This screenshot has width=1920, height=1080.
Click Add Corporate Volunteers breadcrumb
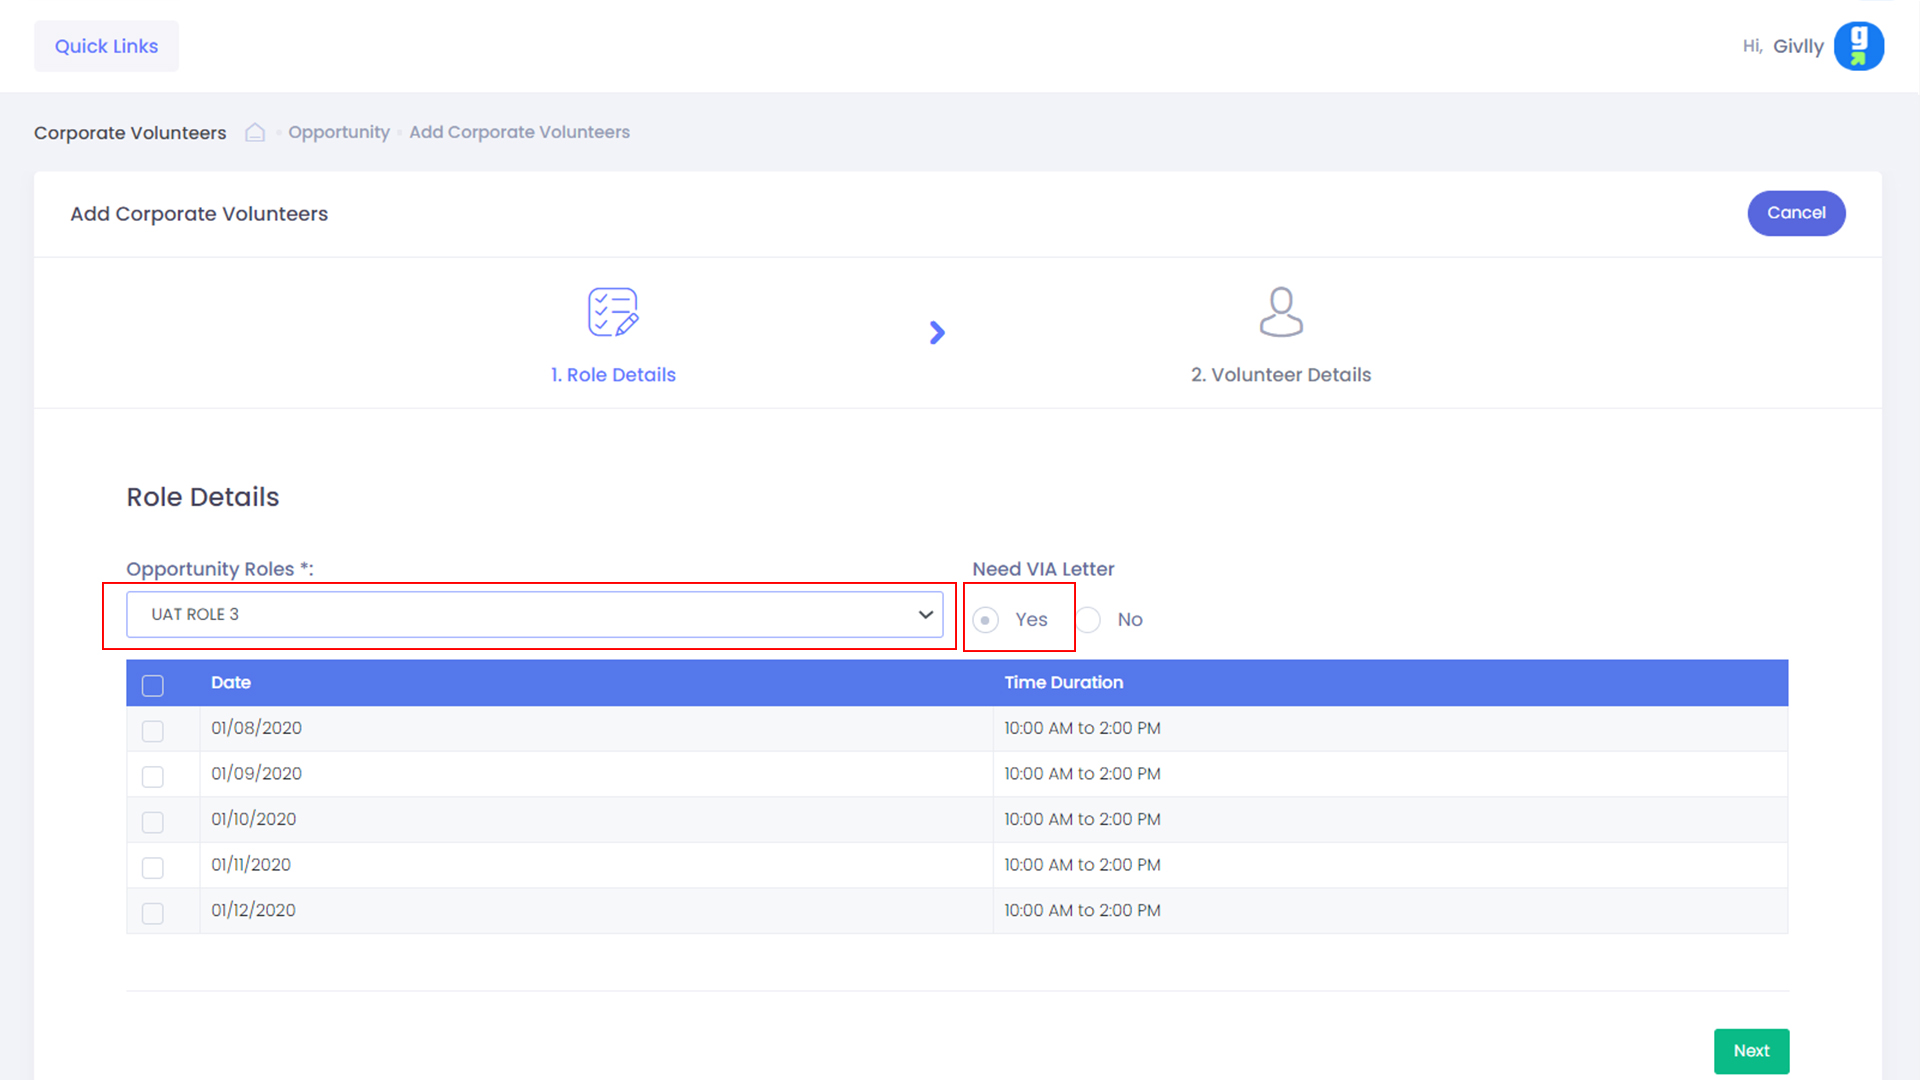click(x=519, y=132)
